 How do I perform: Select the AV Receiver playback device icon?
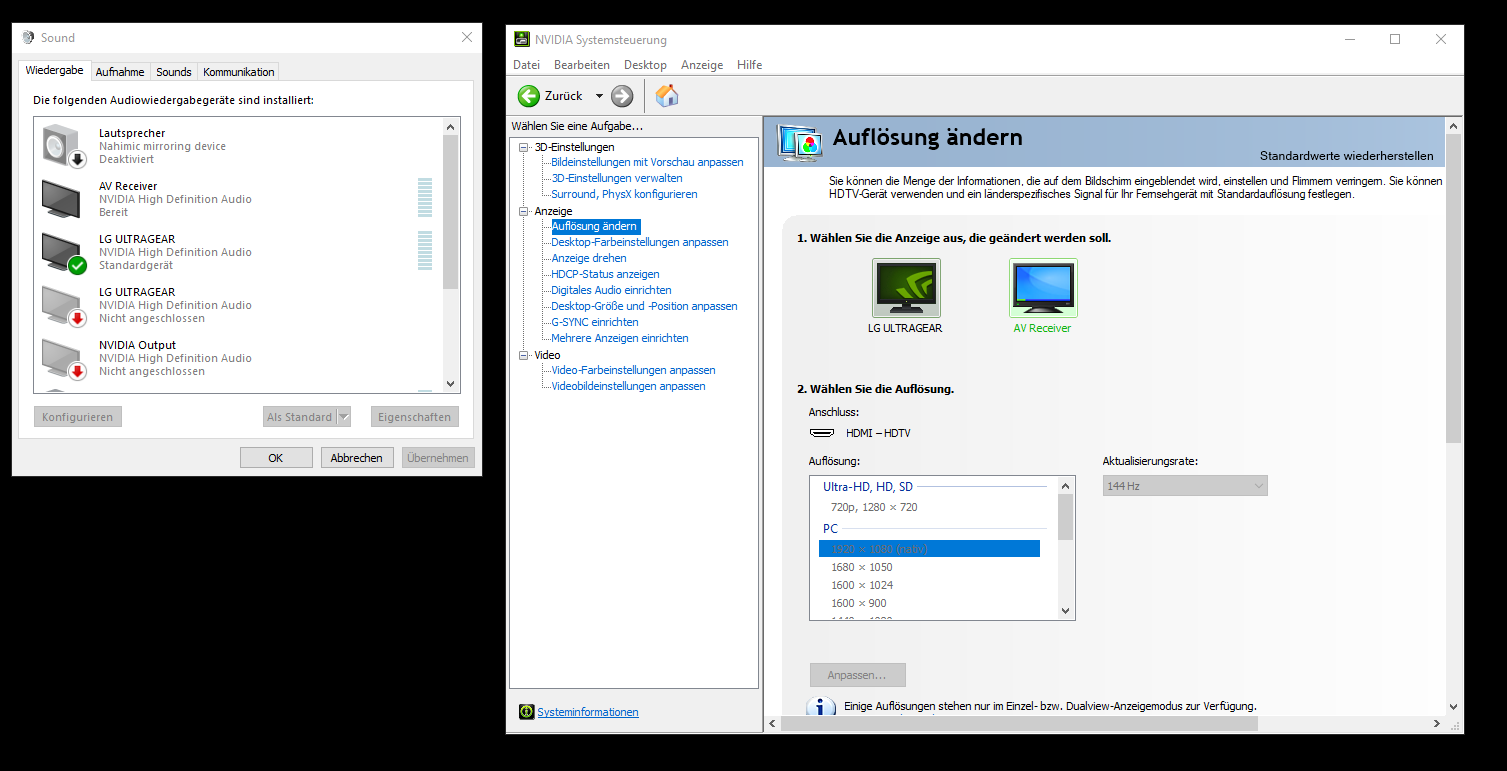63,199
